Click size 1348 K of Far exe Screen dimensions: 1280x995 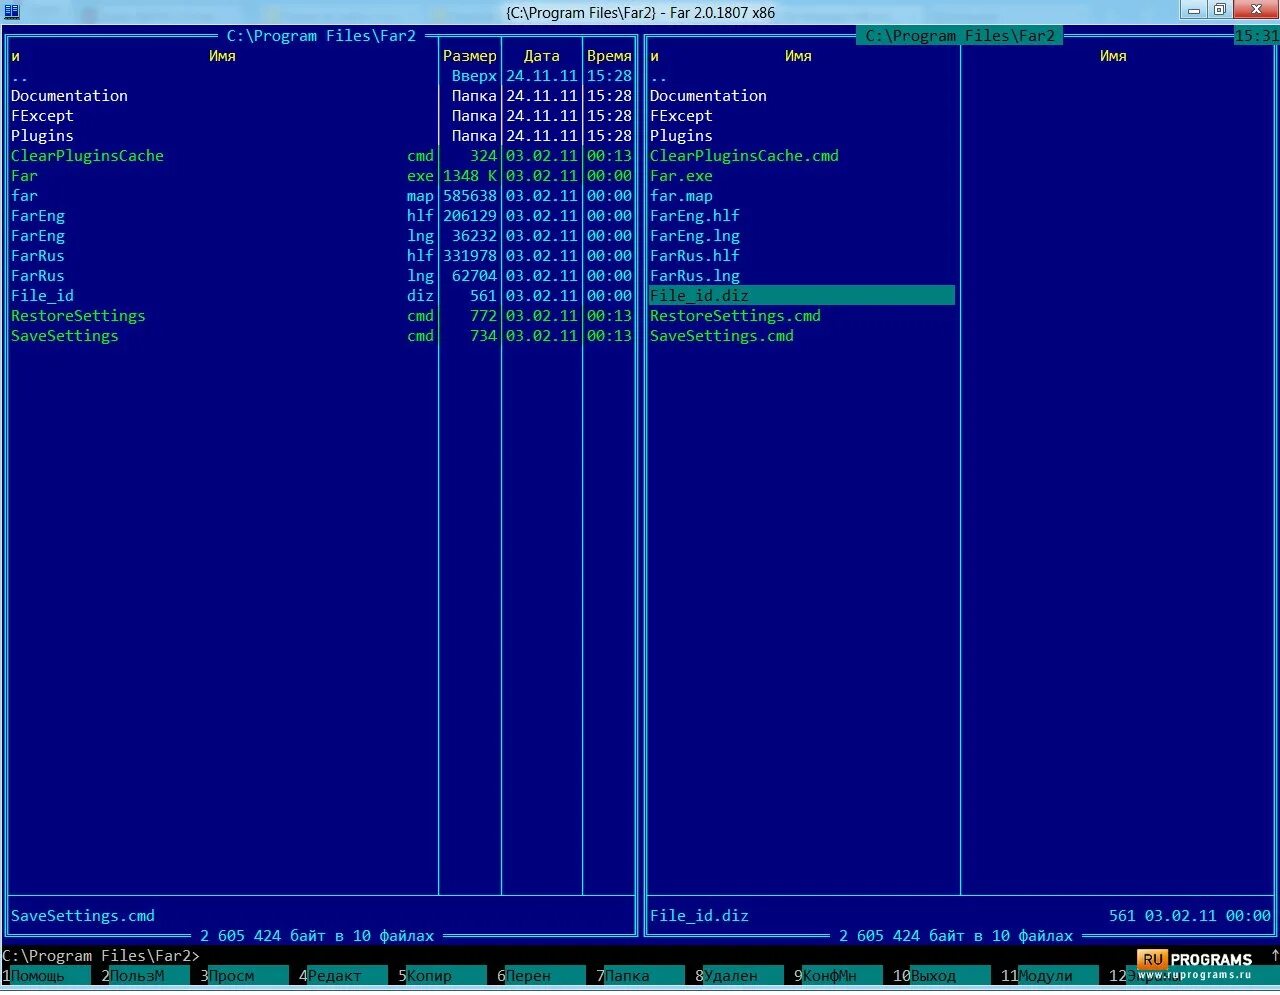(470, 176)
